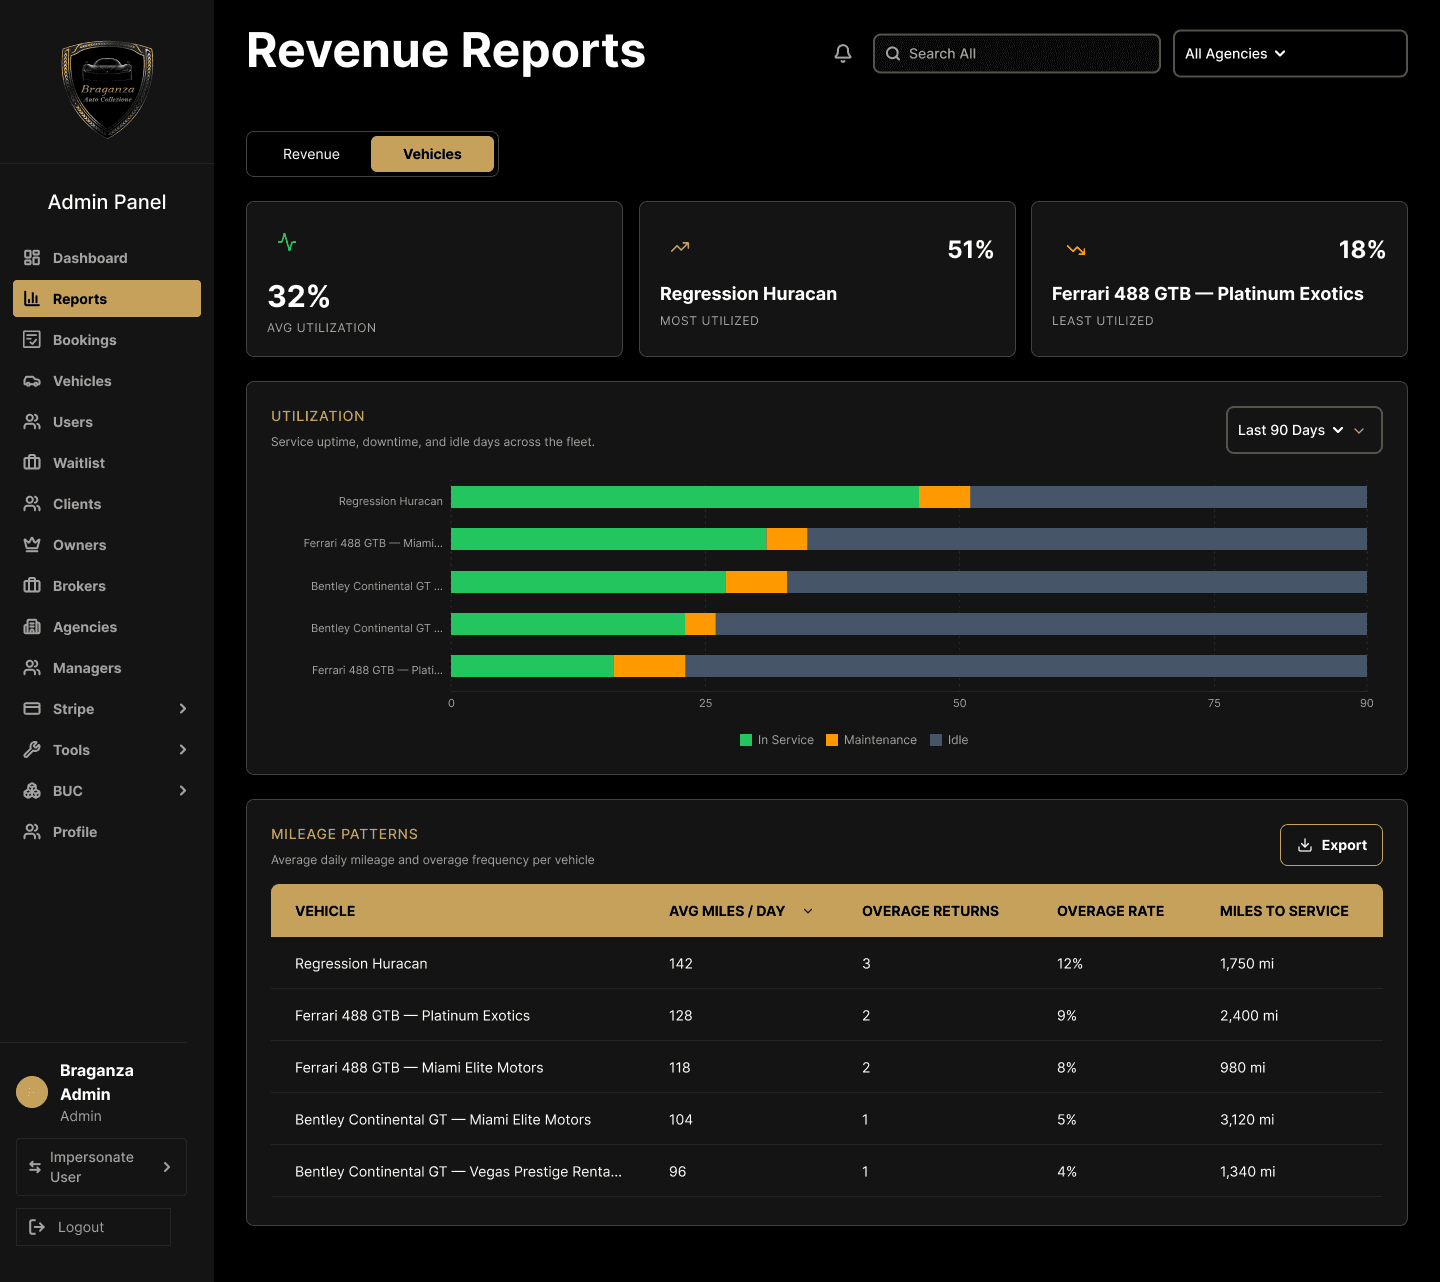Click the Dashboard sidebar icon
This screenshot has width=1440, height=1282.
(32, 258)
